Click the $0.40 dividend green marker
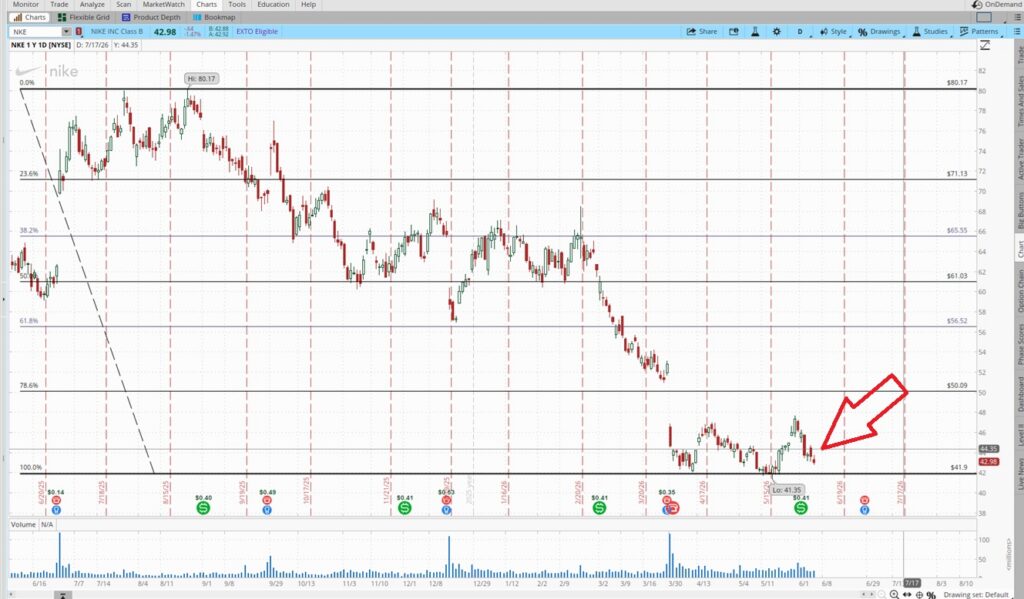 [203, 506]
